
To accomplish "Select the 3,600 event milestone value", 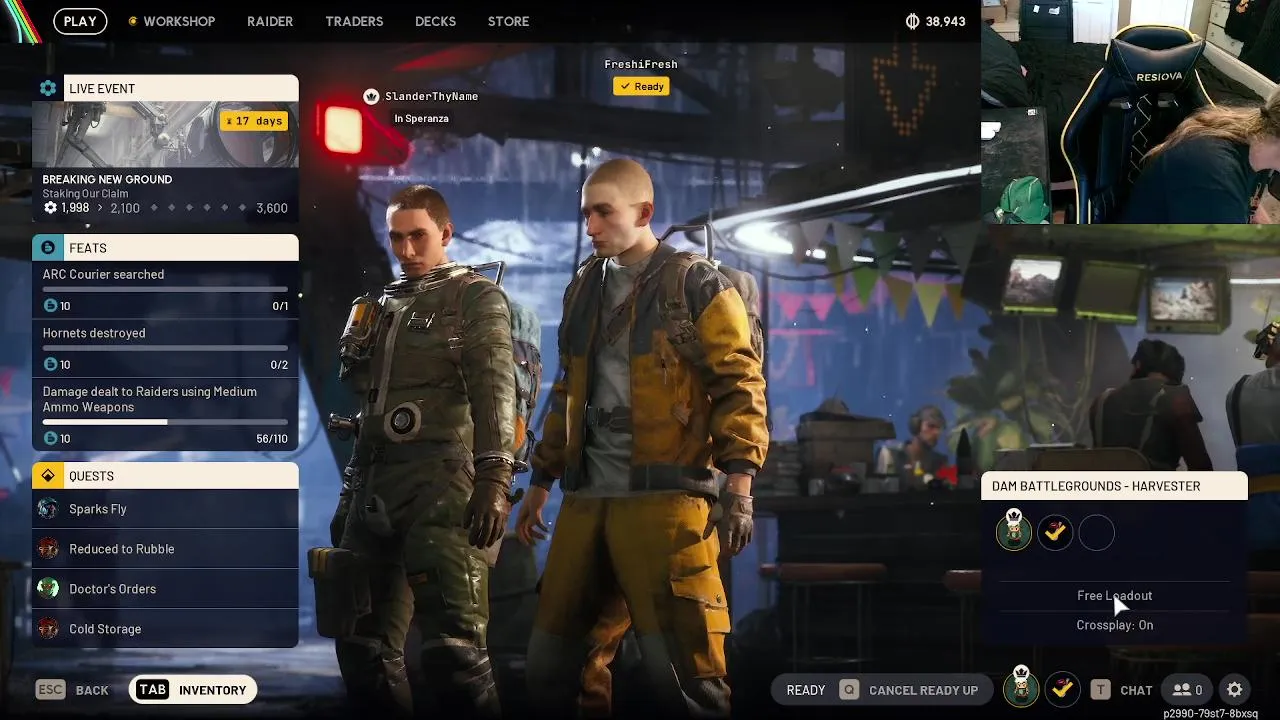I will (x=272, y=208).
